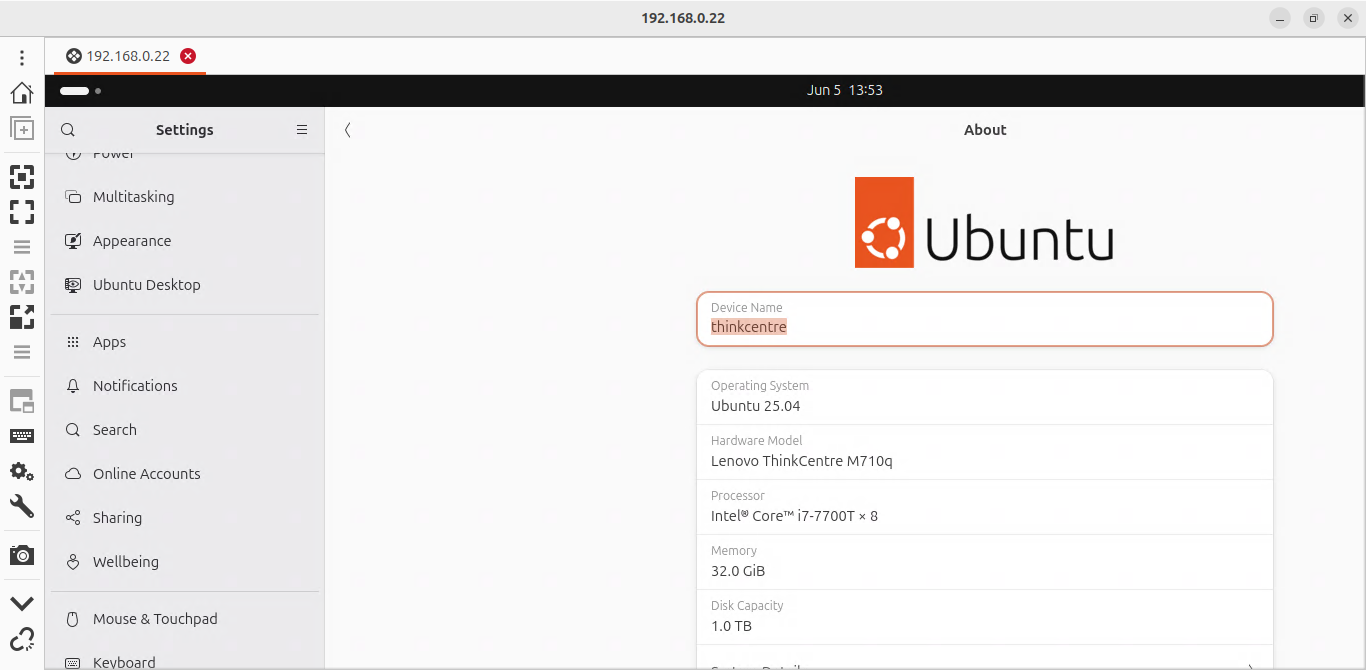This screenshot has height=670, width=1366.
Task: Close the 192.168.0.22 connection tab
Action: coord(188,56)
